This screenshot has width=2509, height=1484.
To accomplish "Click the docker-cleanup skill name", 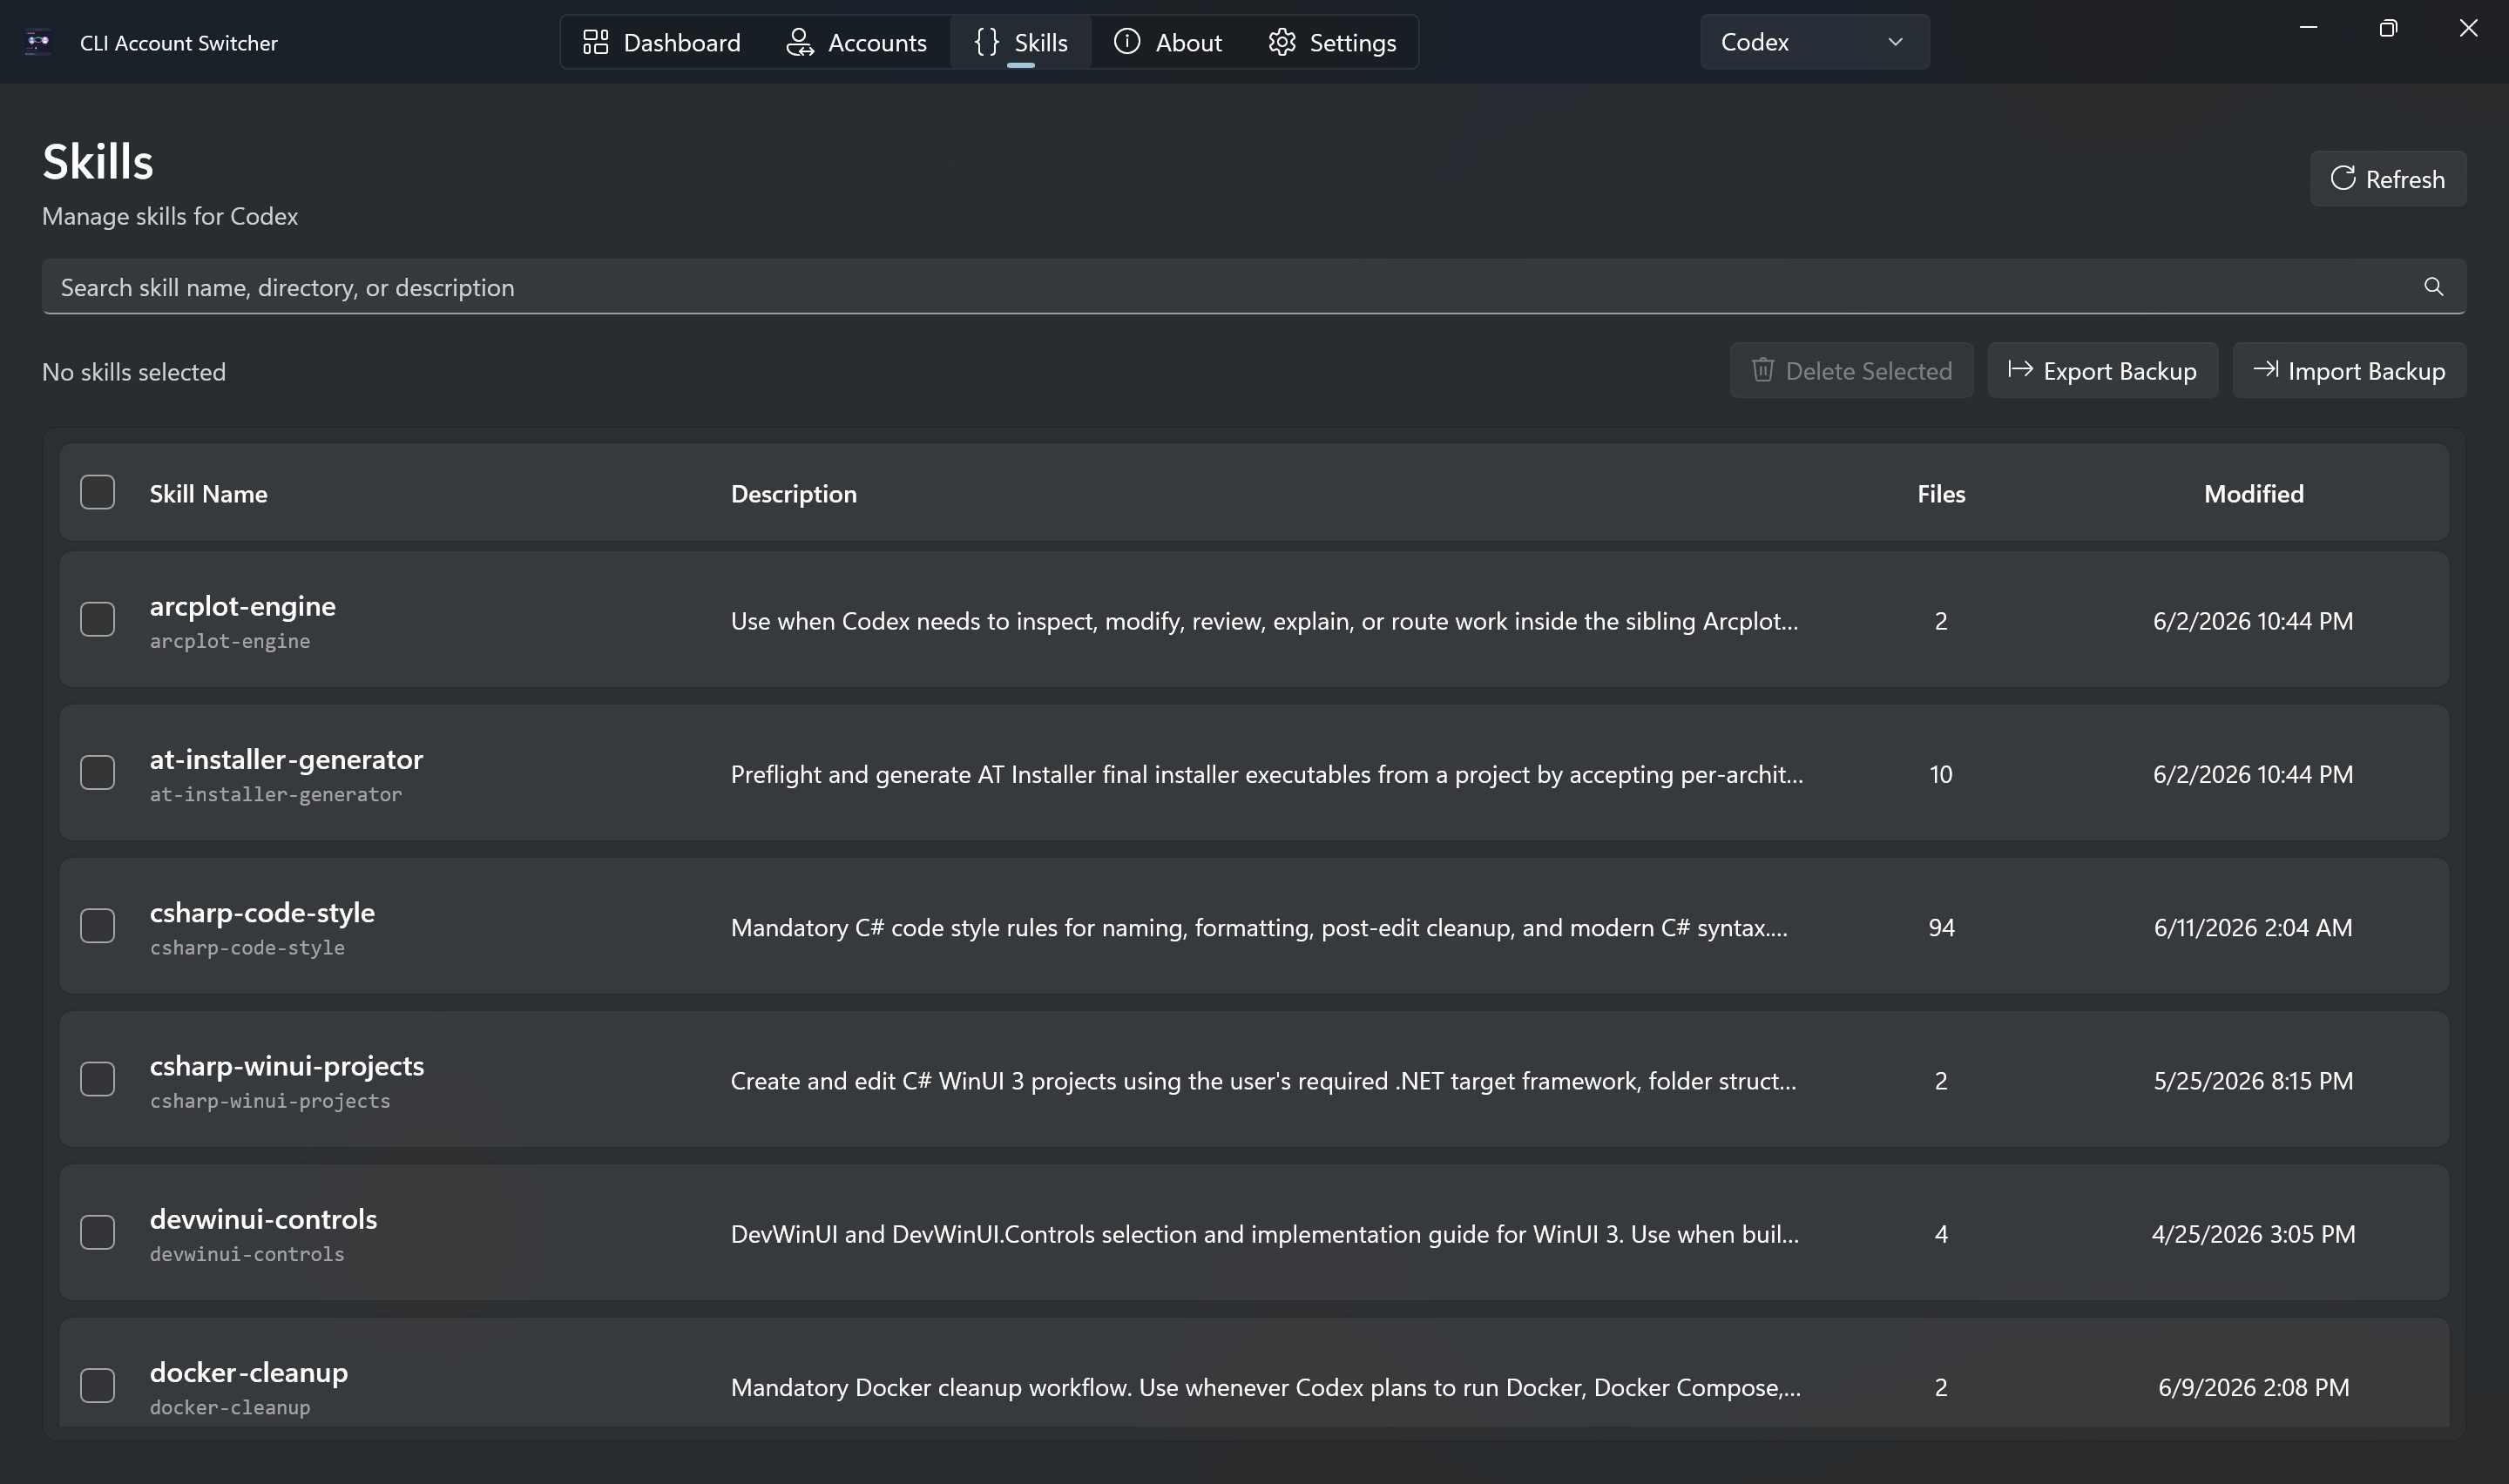I will (x=249, y=1372).
